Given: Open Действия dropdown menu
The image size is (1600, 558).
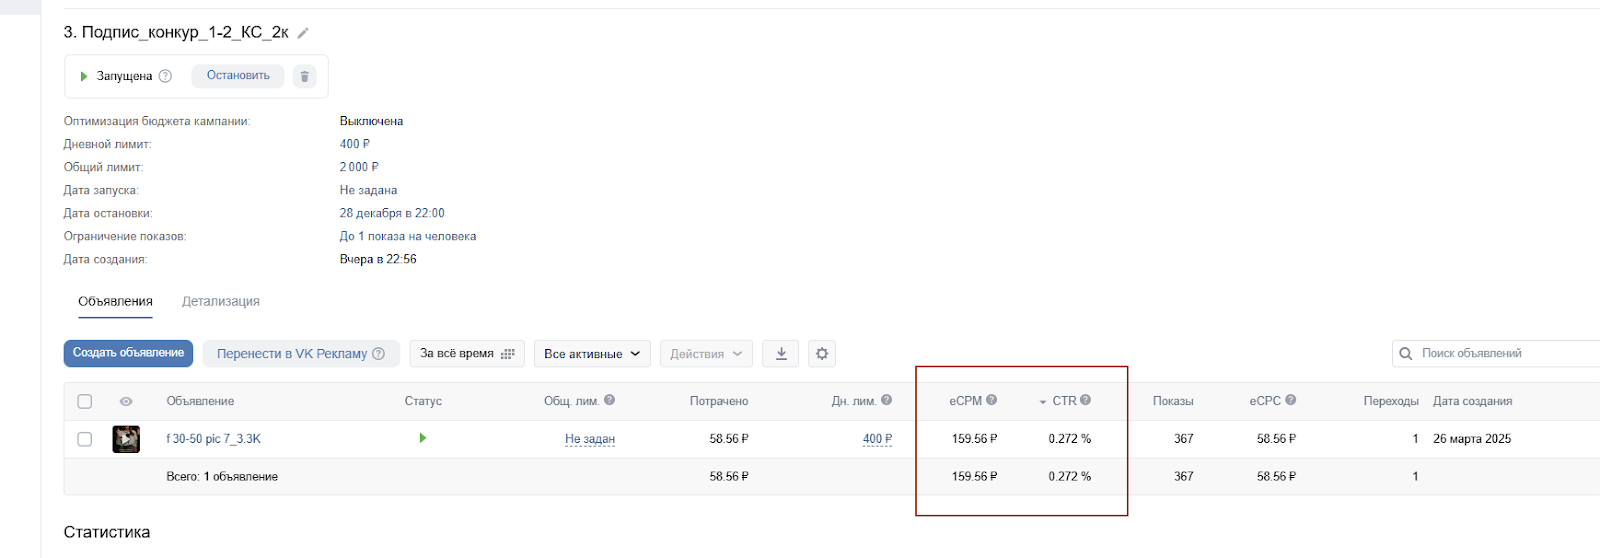Looking at the screenshot, I should (x=706, y=353).
